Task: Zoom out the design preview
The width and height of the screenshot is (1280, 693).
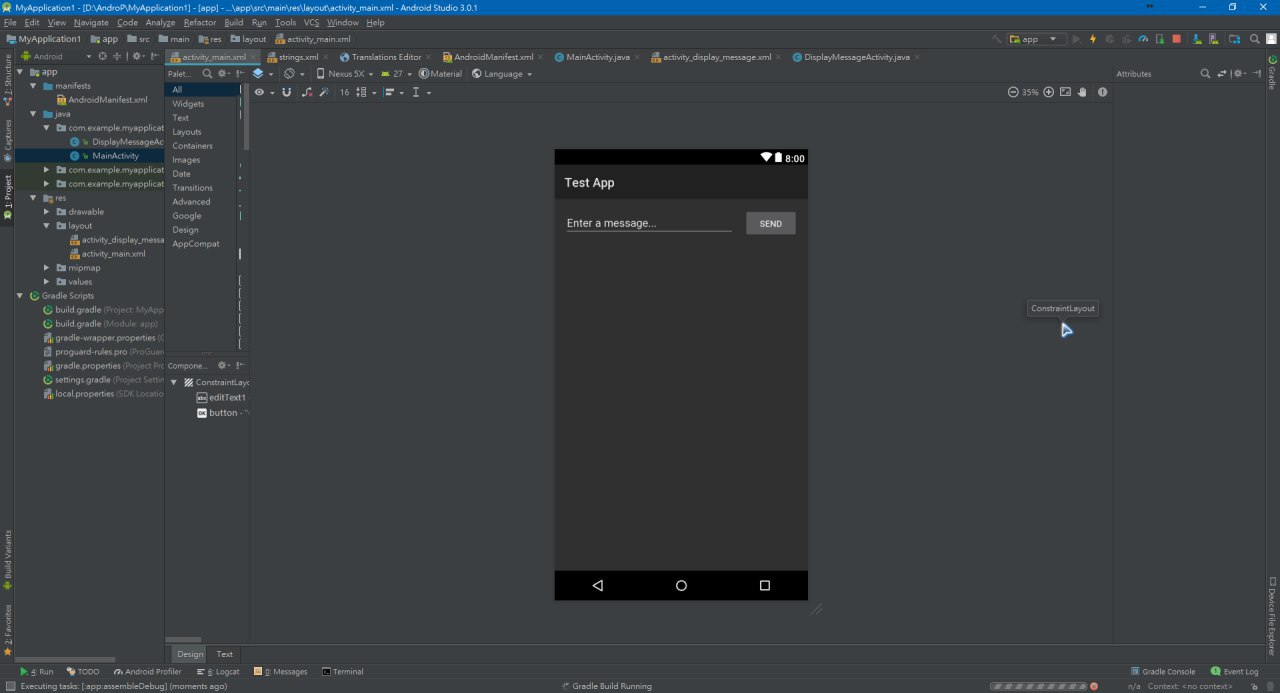Action: pos(1013,92)
